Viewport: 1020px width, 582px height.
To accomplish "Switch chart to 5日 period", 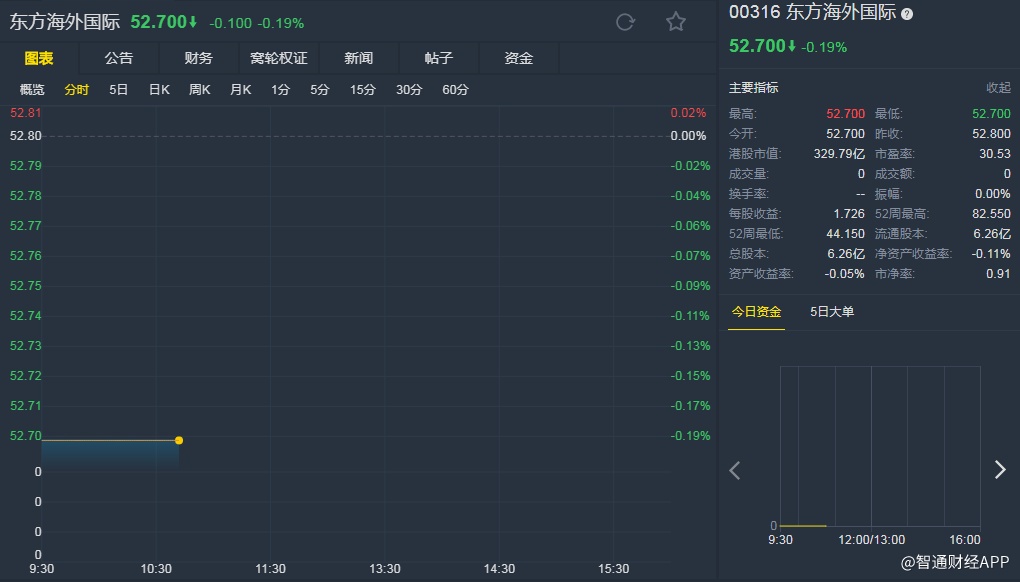I will tap(119, 90).
